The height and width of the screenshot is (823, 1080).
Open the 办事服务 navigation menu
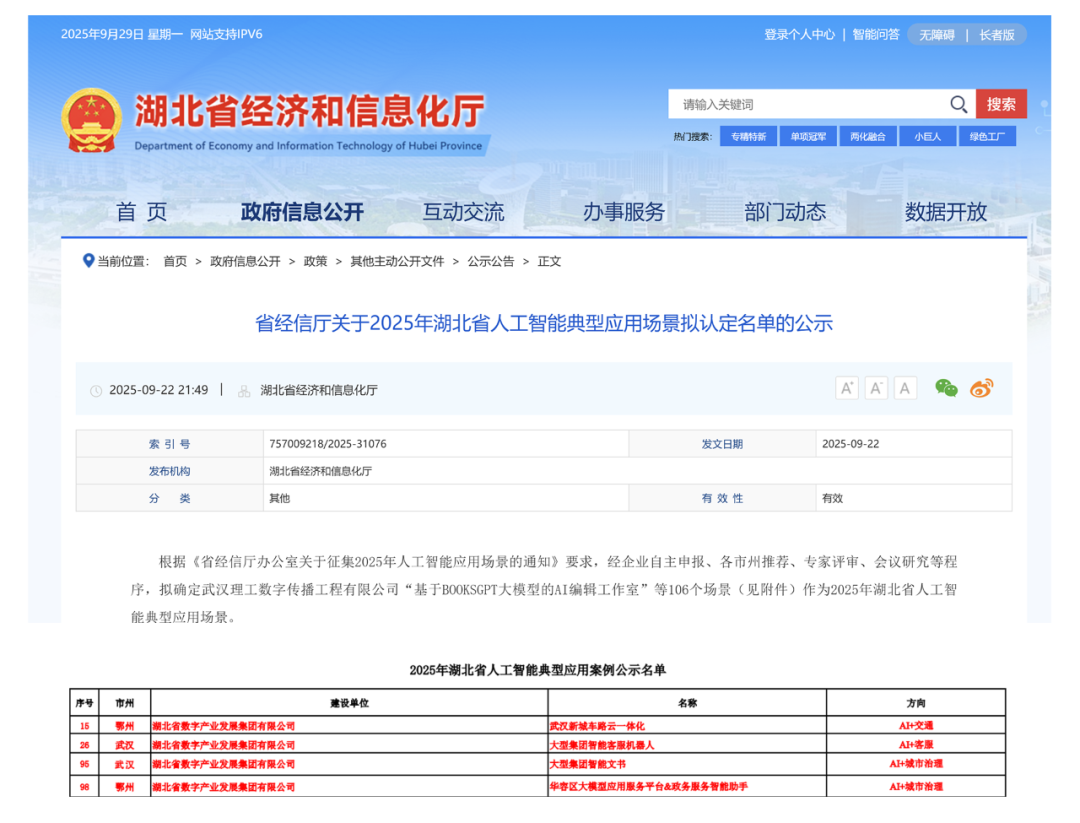tap(624, 212)
